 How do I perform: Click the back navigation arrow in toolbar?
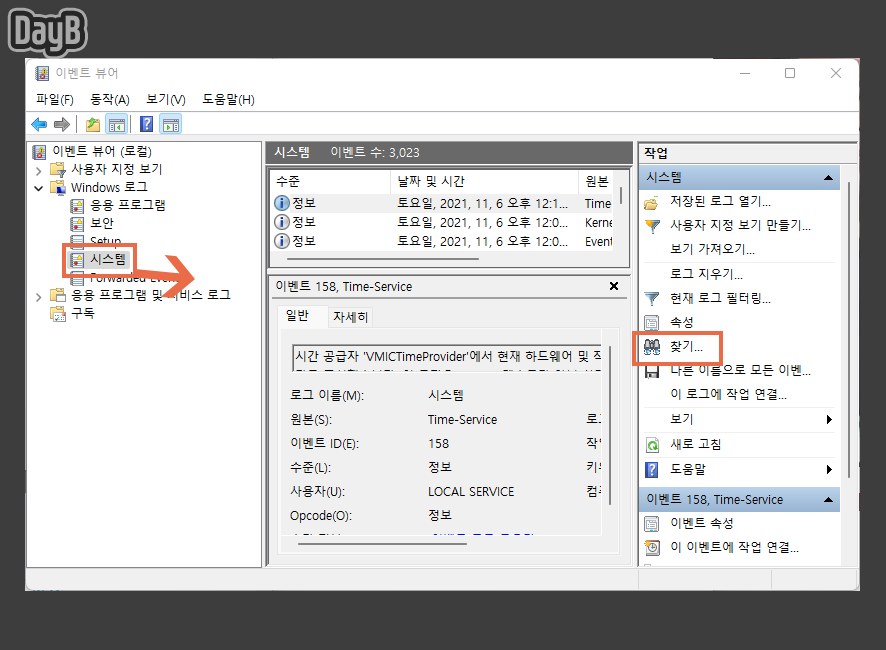click(37, 123)
